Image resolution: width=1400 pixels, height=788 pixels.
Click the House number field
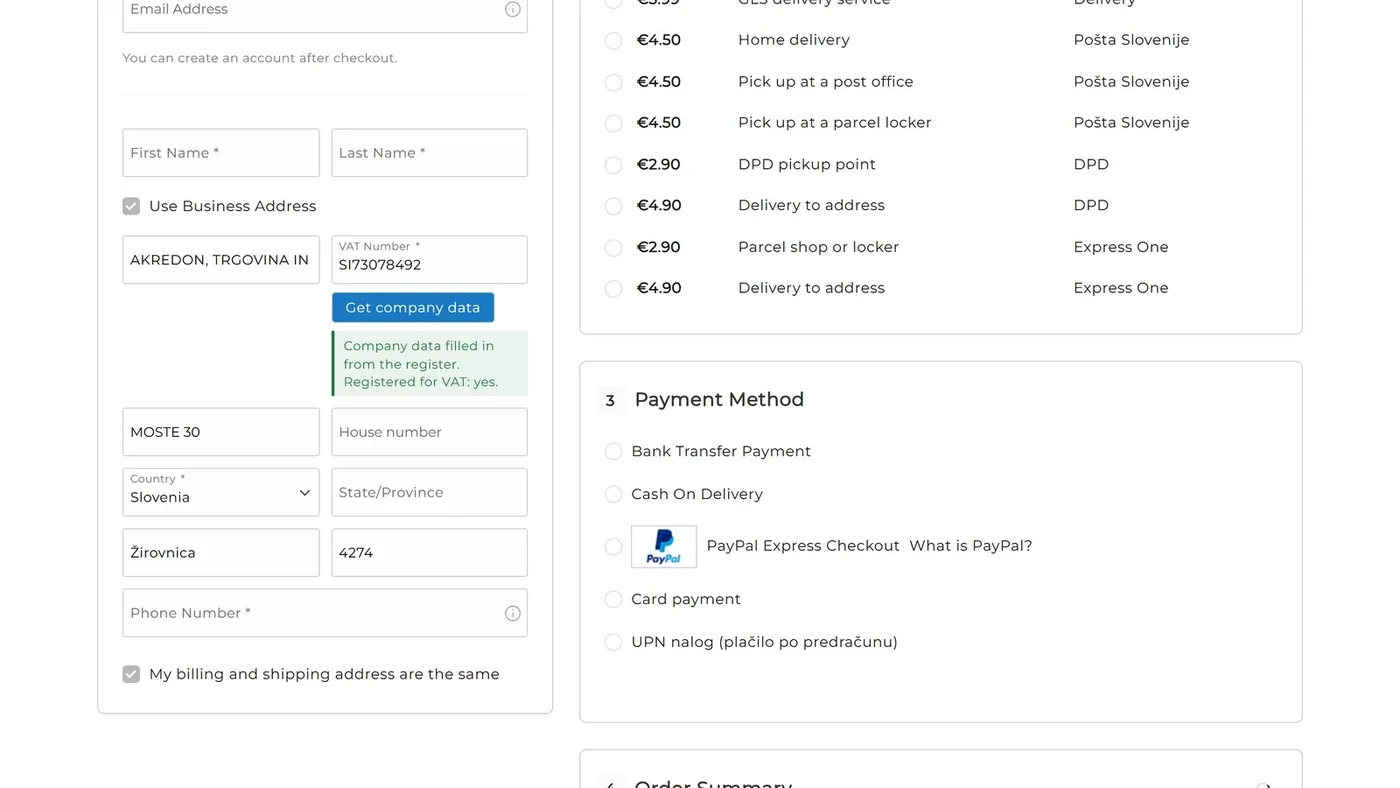pos(430,432)
